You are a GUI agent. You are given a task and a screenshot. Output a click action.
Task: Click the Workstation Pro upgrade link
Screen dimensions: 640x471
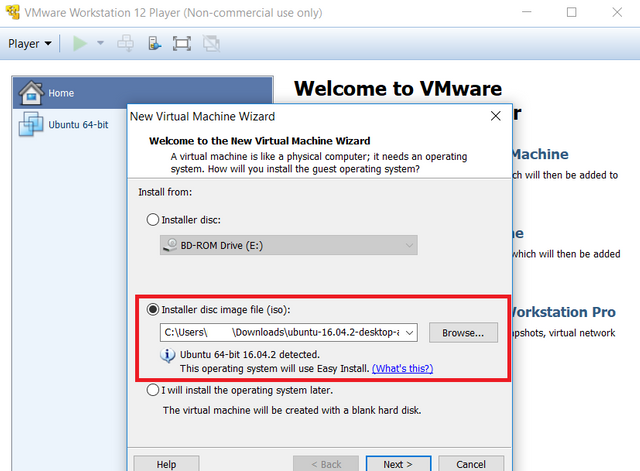pos(564,312)
